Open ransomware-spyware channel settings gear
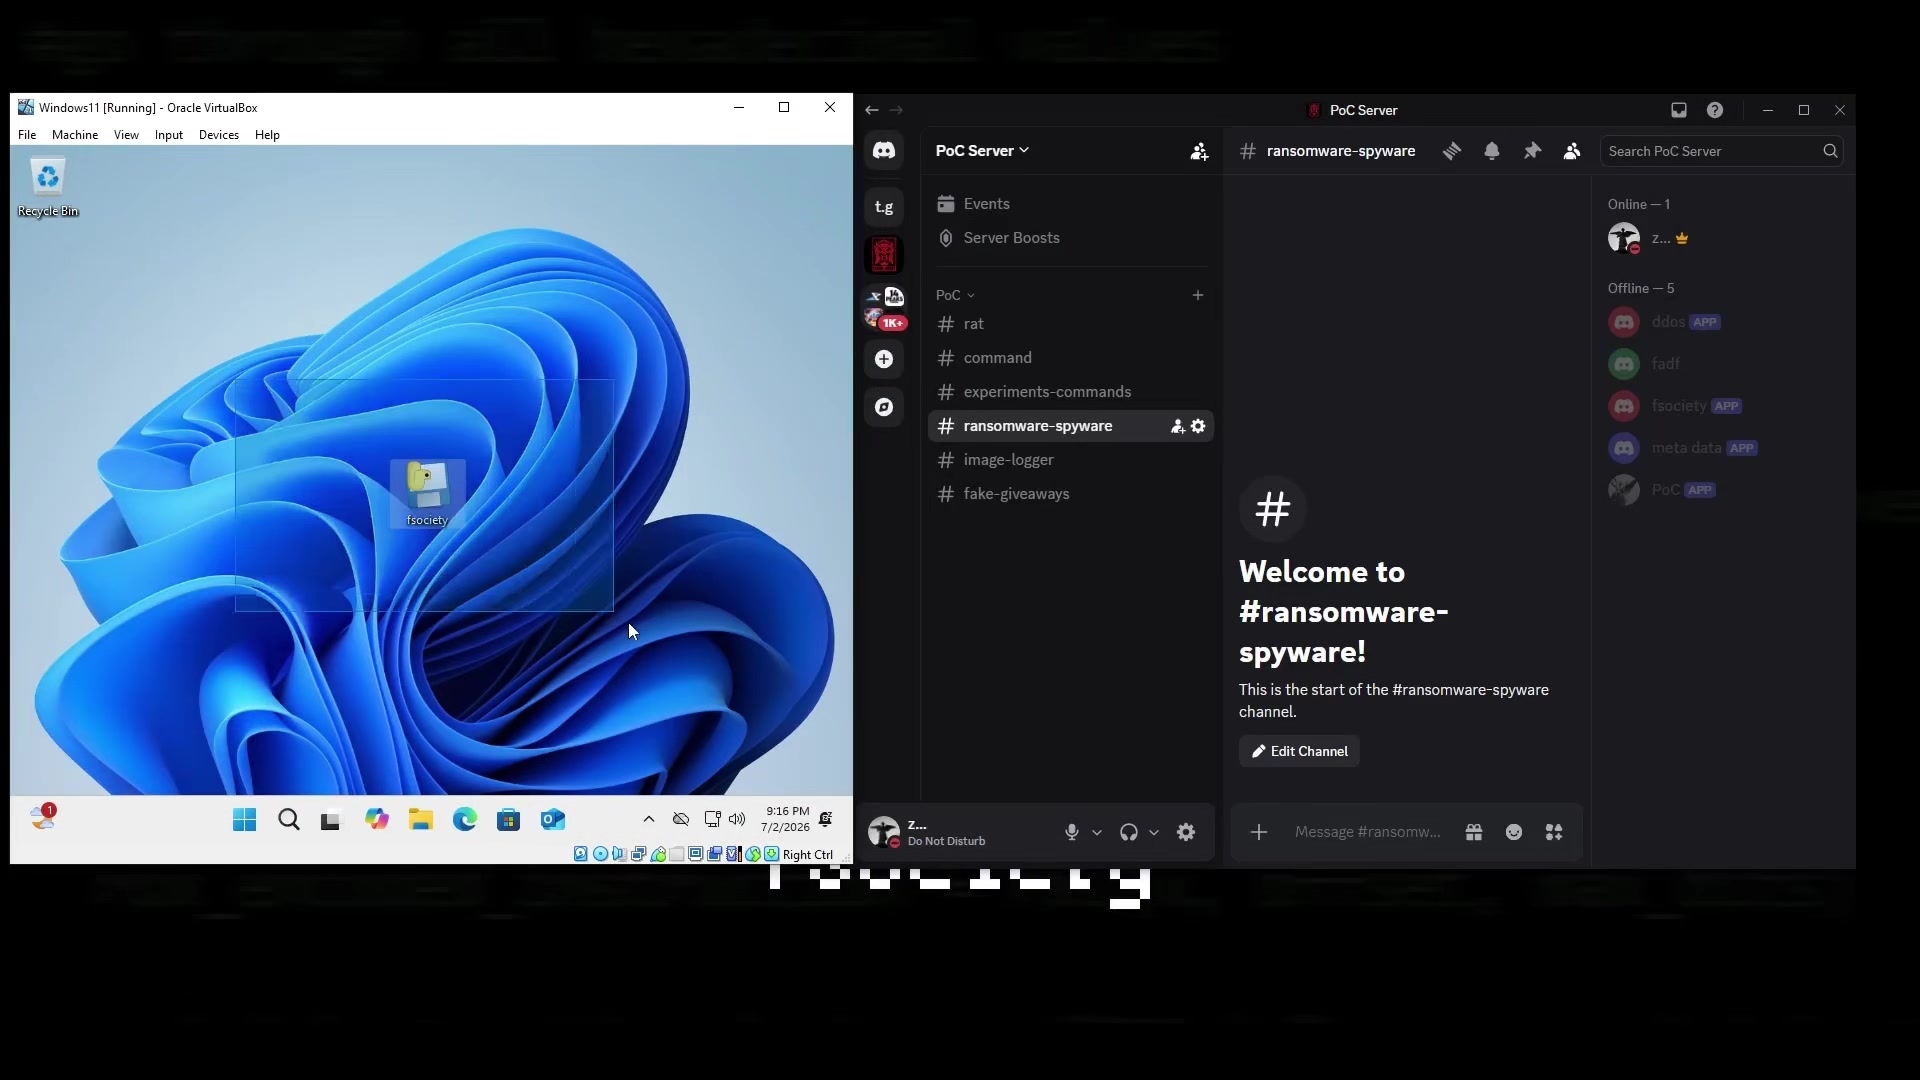 pos(1198,426)
